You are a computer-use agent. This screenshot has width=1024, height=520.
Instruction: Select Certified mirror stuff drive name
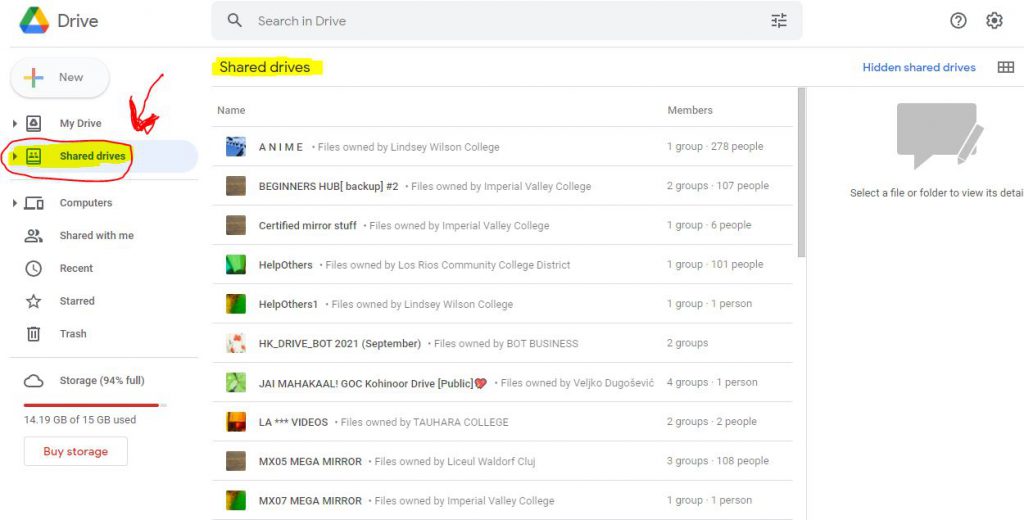click(308, 225)
